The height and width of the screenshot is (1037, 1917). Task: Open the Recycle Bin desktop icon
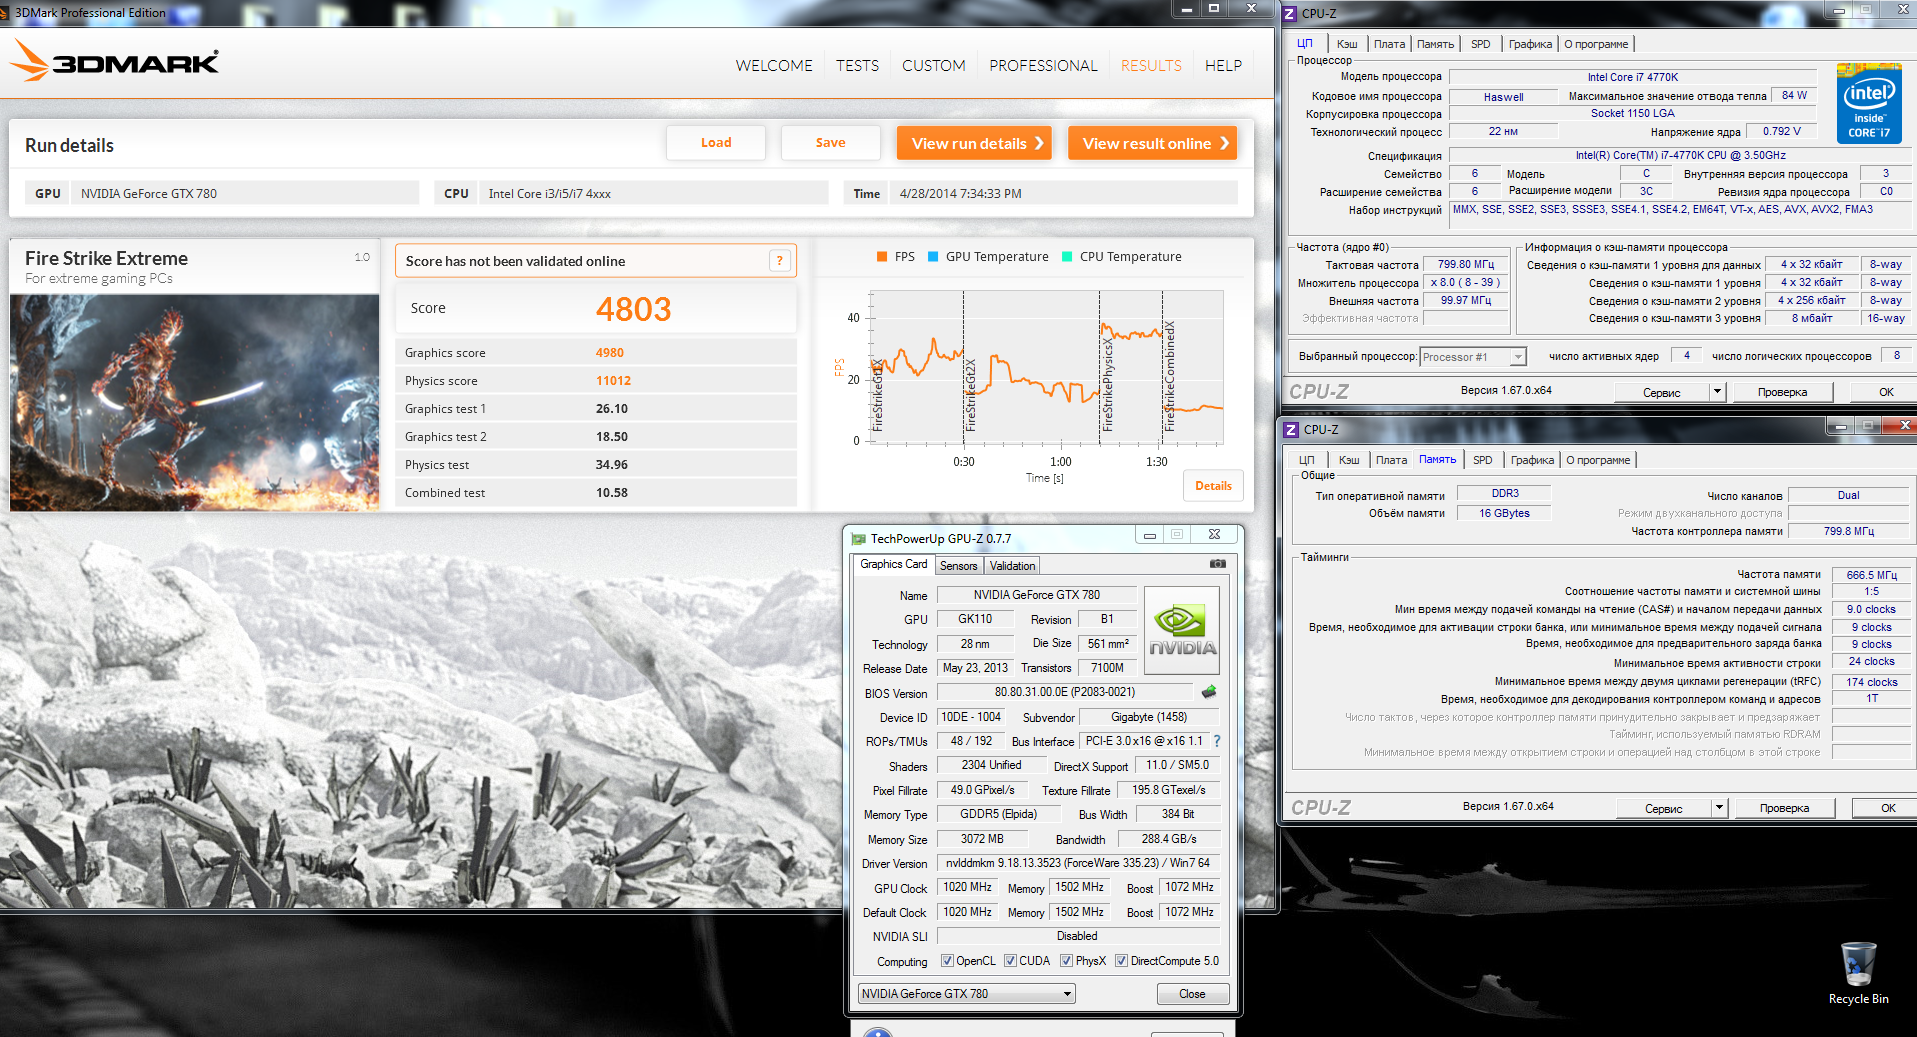(x=1858, y=972)
